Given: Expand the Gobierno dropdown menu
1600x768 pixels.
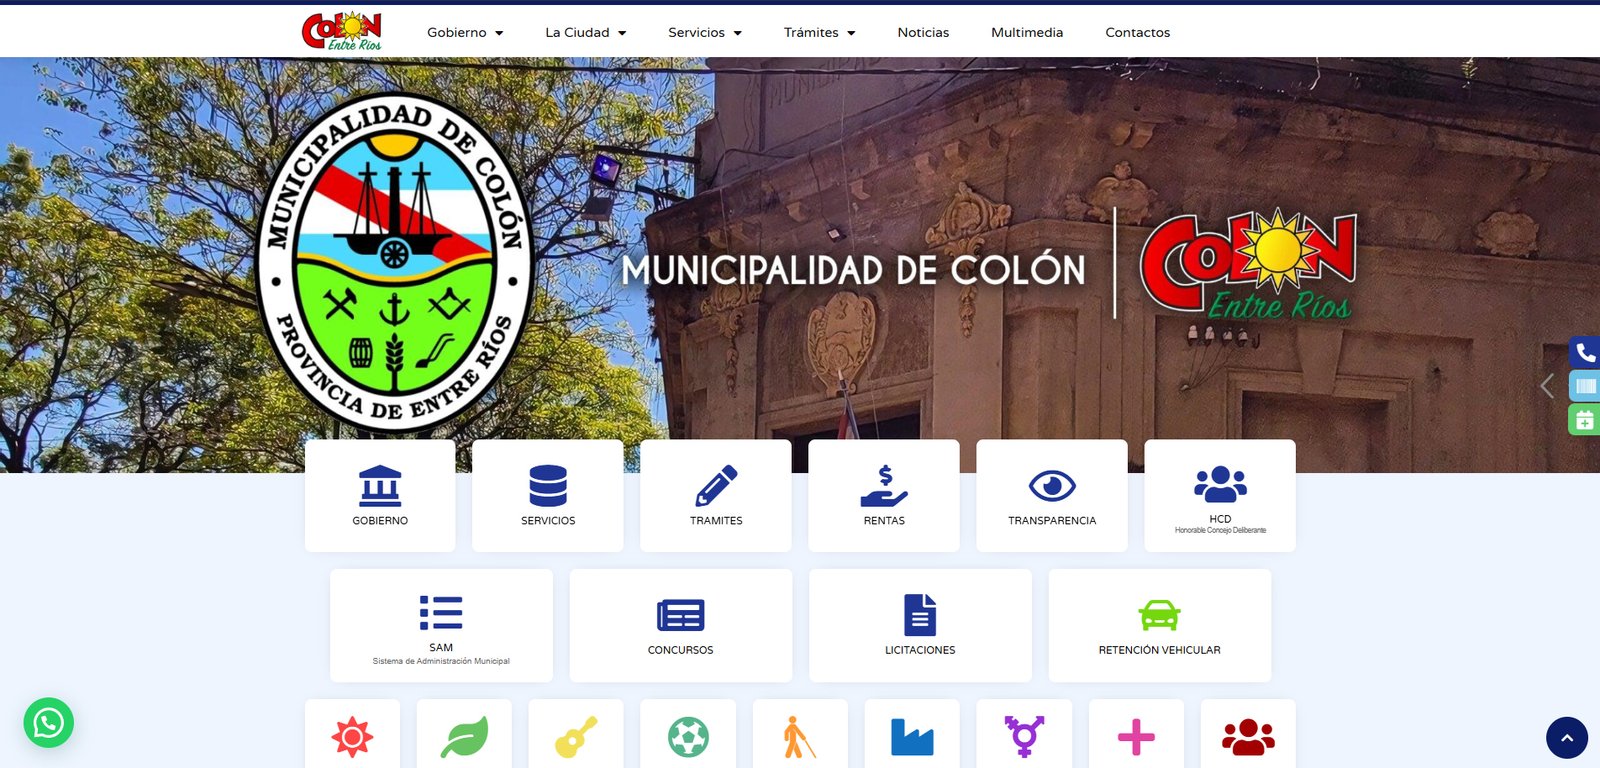Looking at the screenshot, I should click(x=465, y=32).
